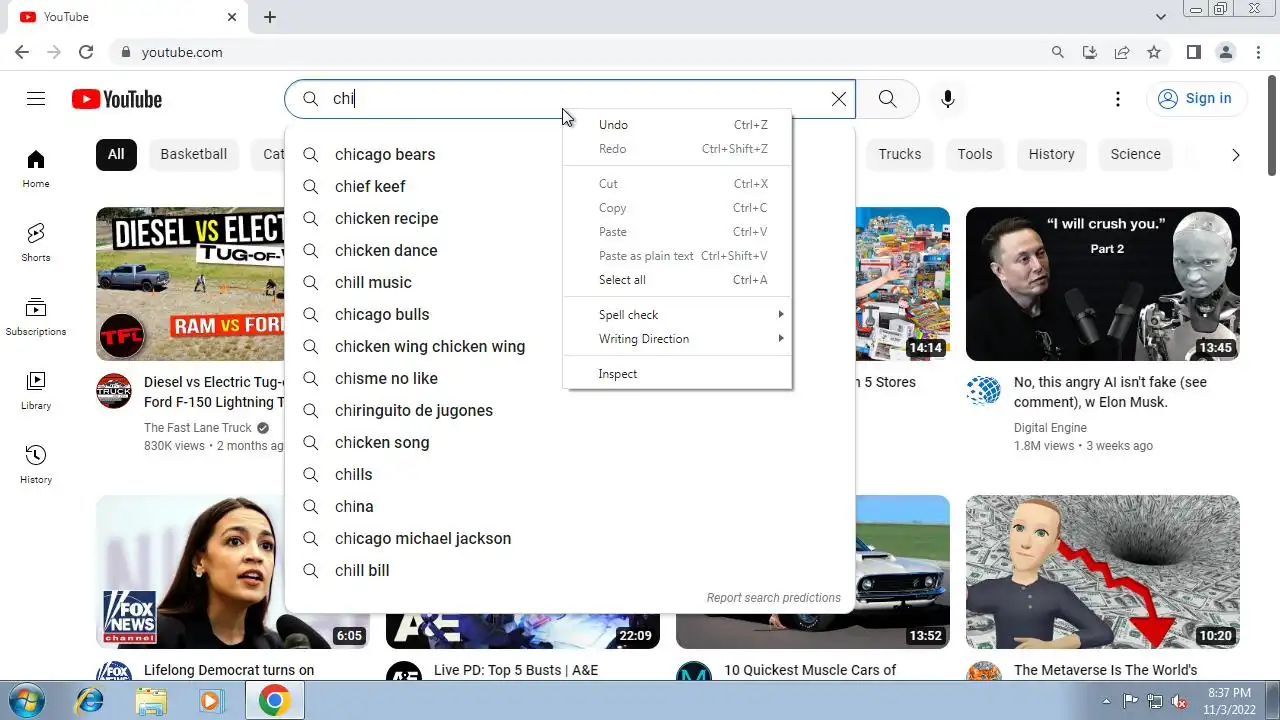Viewport: 1280px width, 720px height.
Task: Click Report search predictions link
Action: [773, 598]
